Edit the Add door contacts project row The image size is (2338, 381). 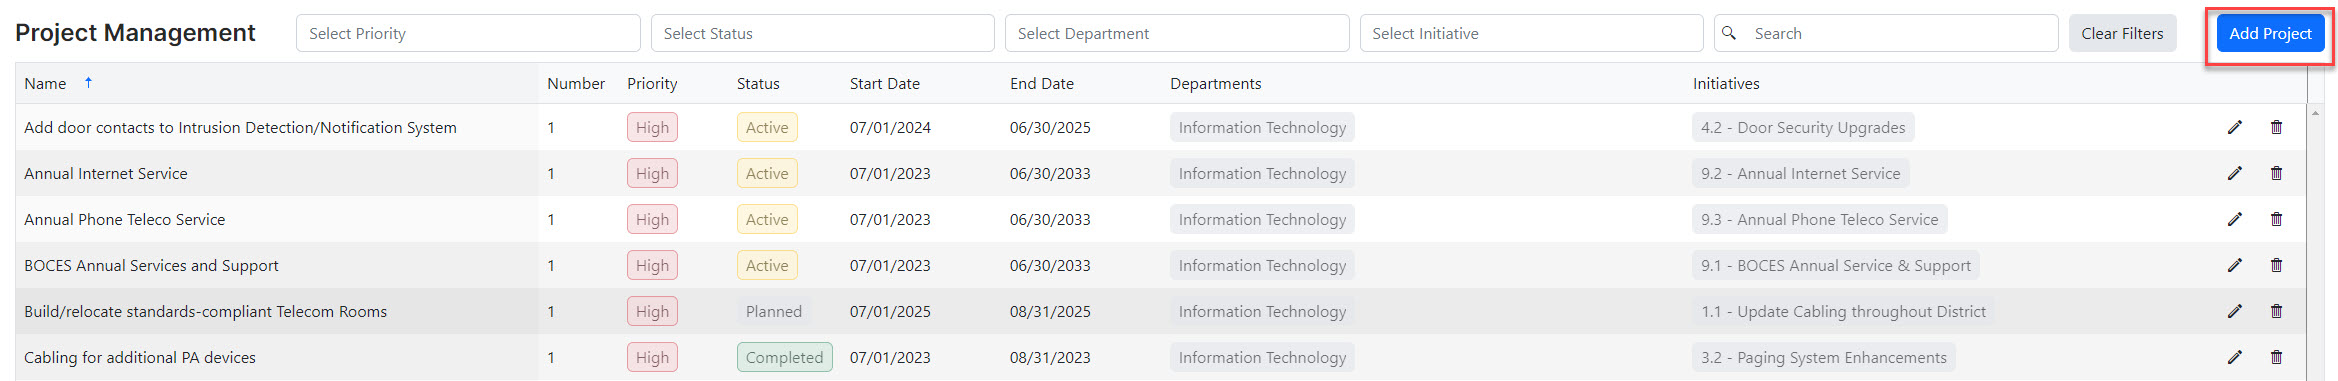point(2234,127)
